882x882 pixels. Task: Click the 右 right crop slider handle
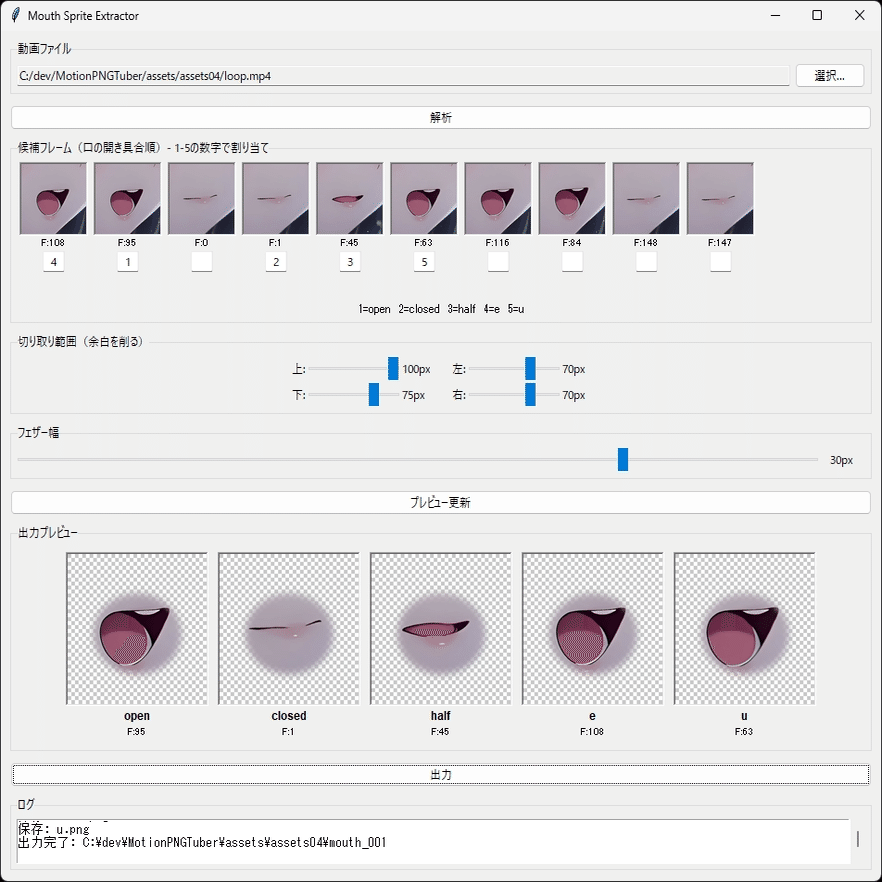pyautogui.click(x=530, y=394)
